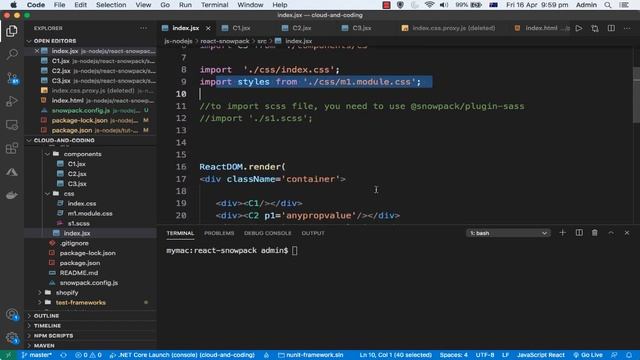Open the Azure view icon
The height and width of the screenshot is (360, 640).
[x=11, y=172]
